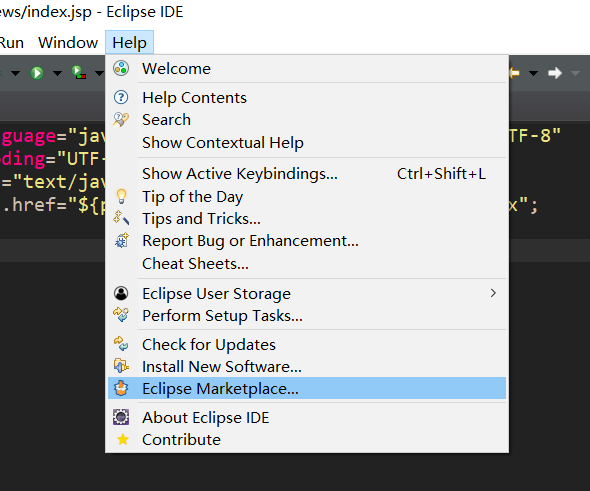
Task: Click the Eclipse Marketplace icon
Action: coord(121,388)
